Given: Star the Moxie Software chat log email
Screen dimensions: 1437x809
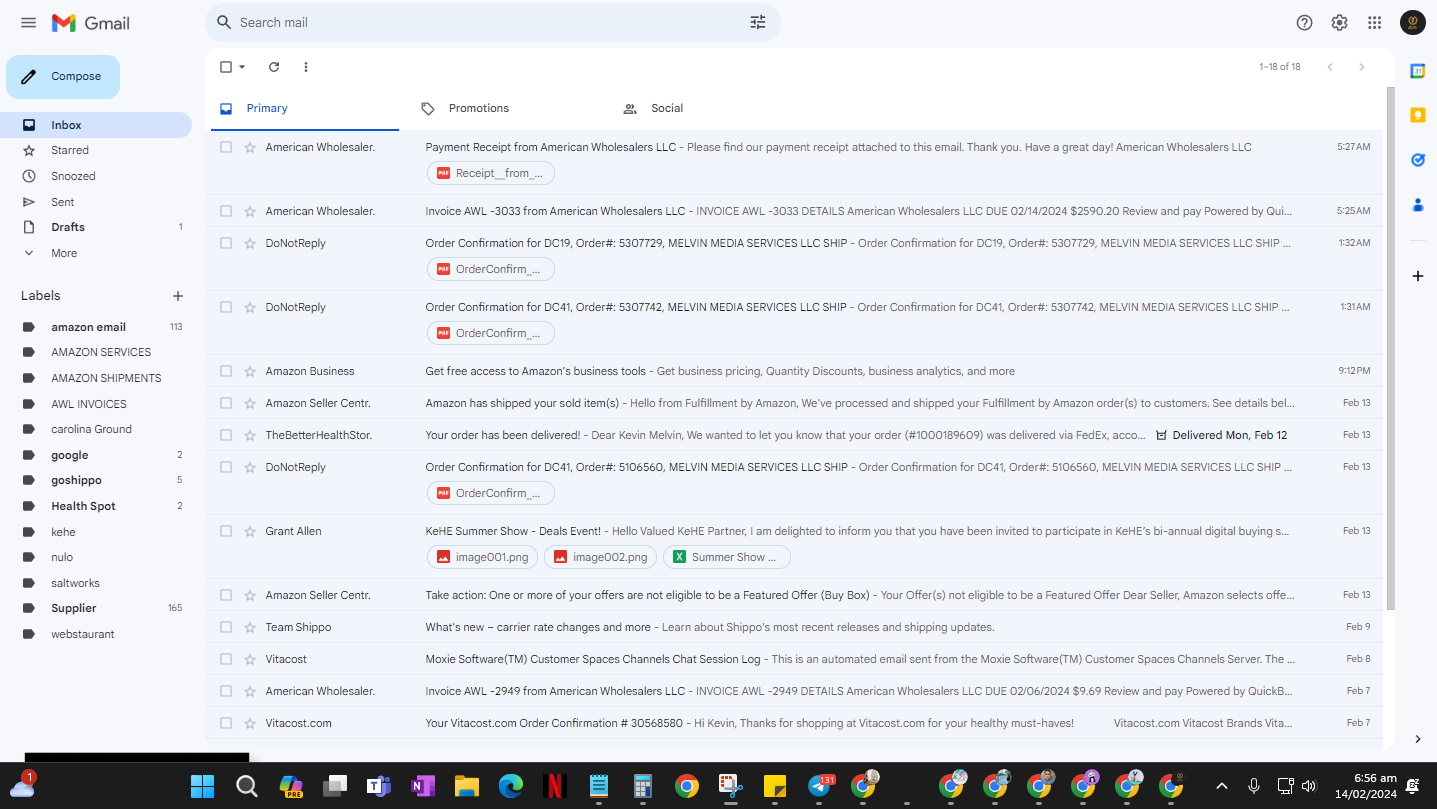Looking at the screenshot, I should point(250,659).
